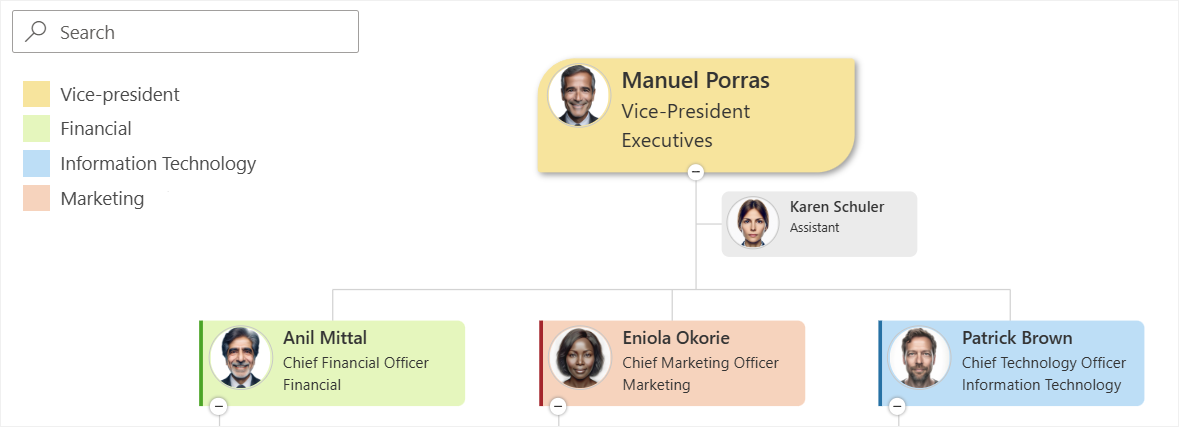Collapse Manuel Porras's subordinates
The image size is (1179, 427).
pyautogui.click(x=696, y=172)
